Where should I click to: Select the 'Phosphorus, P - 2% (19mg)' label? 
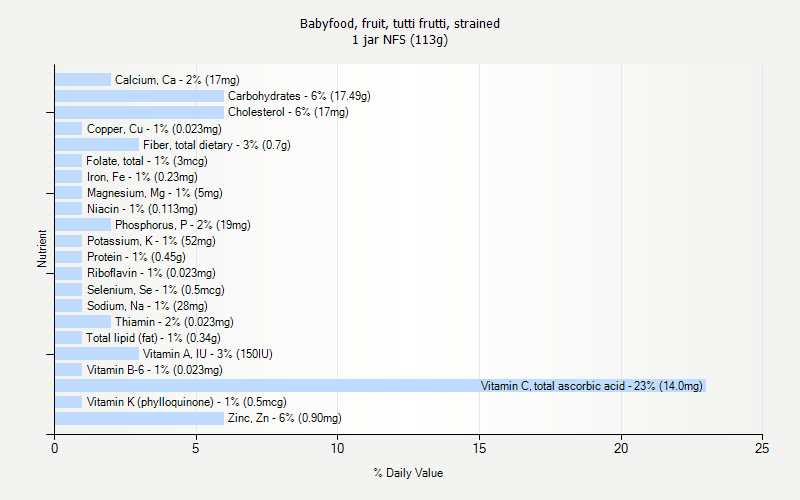tap(183, 225)
